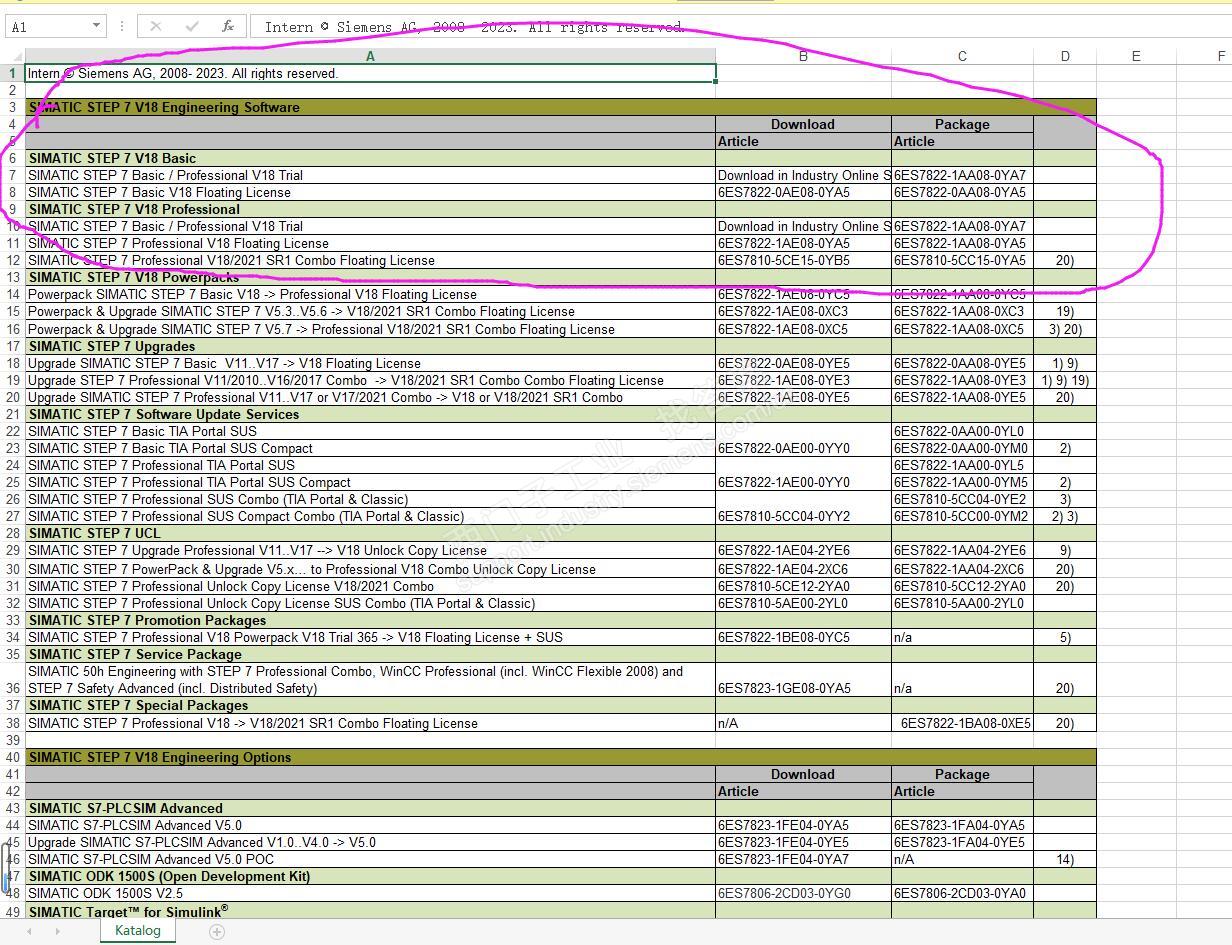The width and height of the screenshot is (1232, 945).
Task: Select 'SIMATIC STEP 7 Special Packages' section cell
Action: (x=370, y=705)
